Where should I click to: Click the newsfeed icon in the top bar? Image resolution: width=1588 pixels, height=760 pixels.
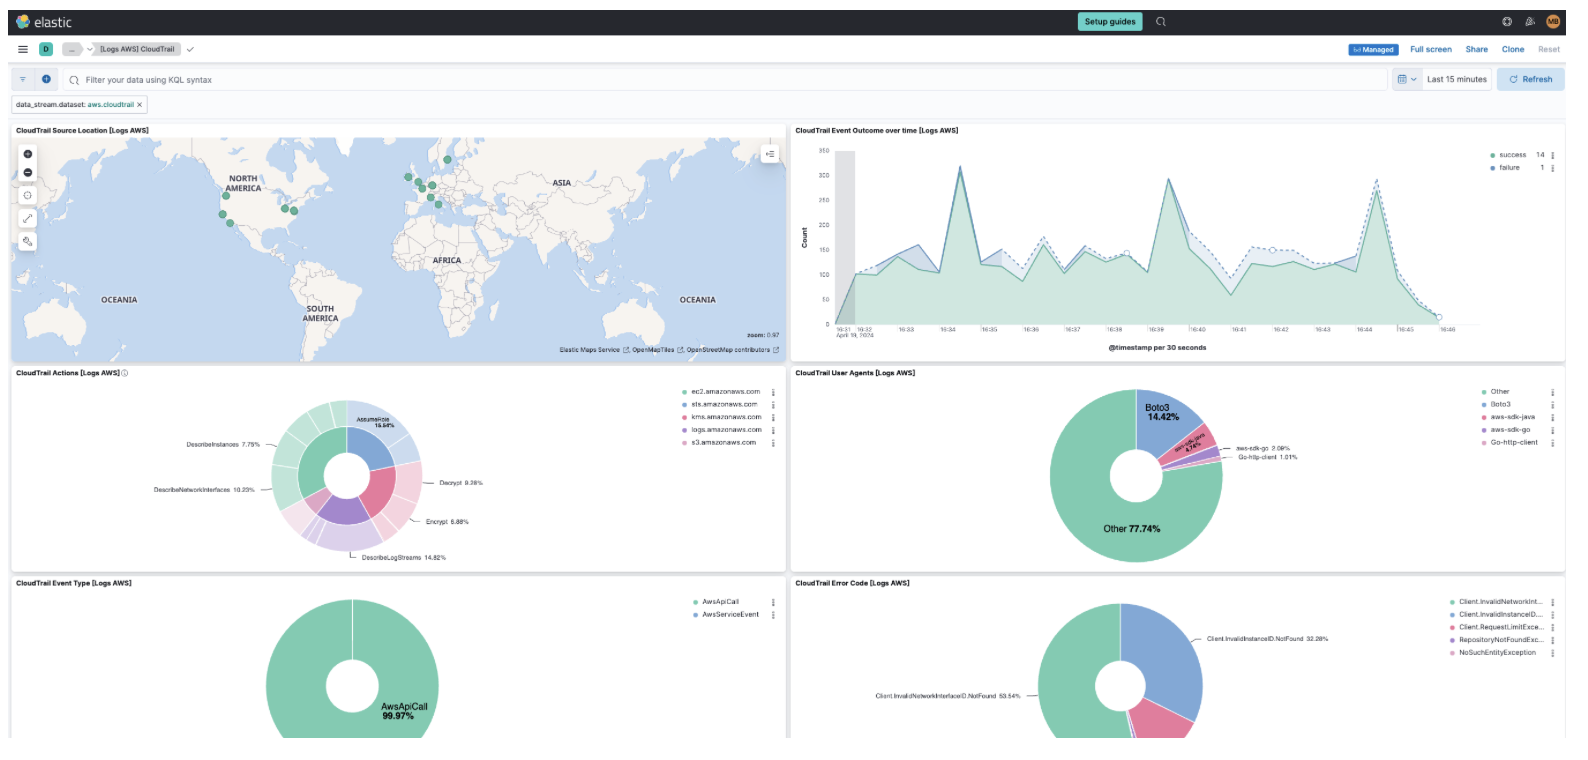point(1530,22)
